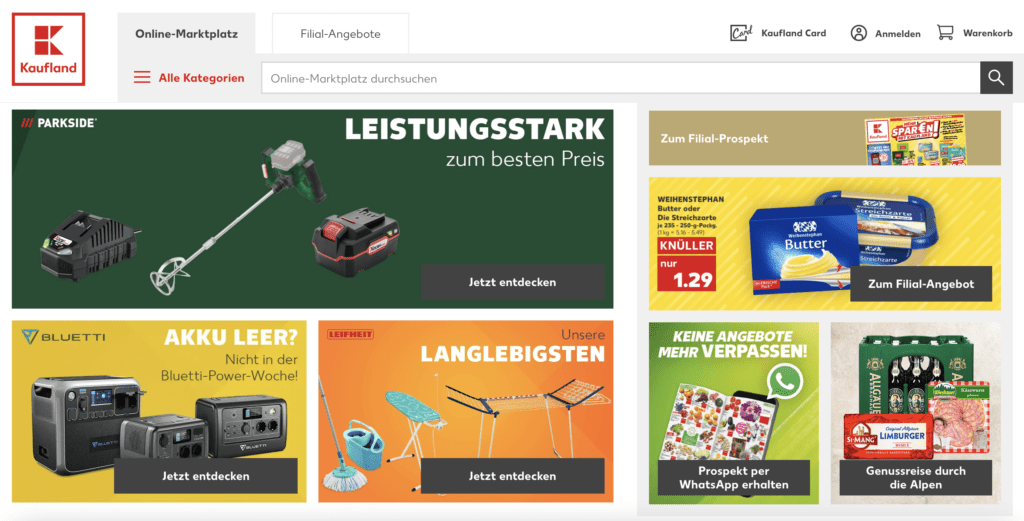Click Prospekt per WhatsApp erhalten button

[x=733, y=478]
